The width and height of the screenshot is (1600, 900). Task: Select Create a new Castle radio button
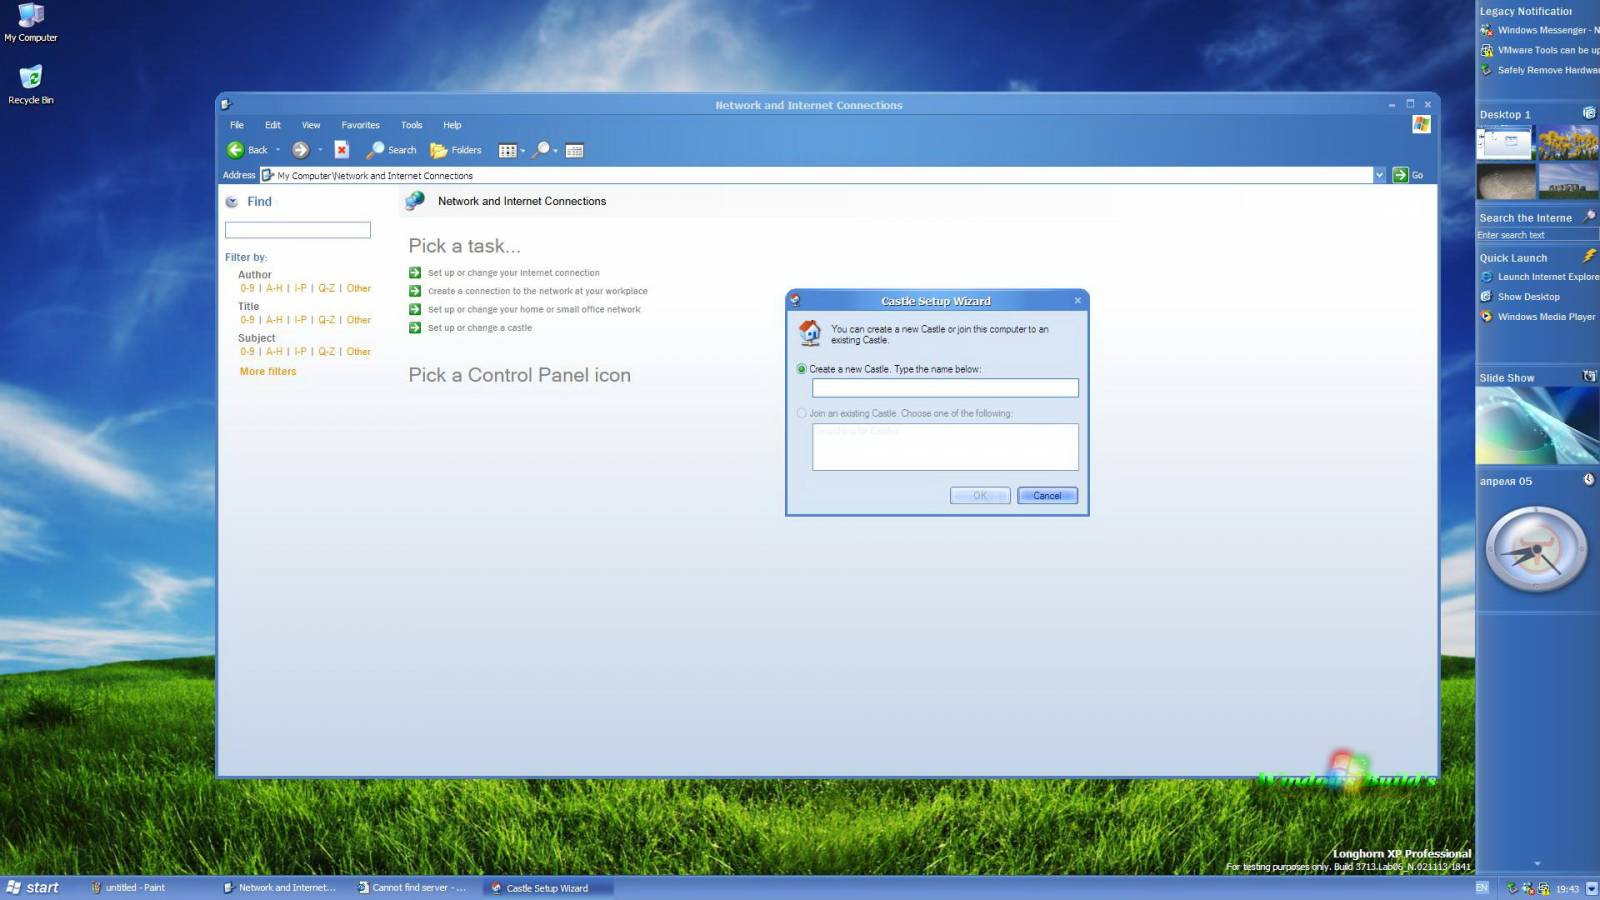(801, 369)
